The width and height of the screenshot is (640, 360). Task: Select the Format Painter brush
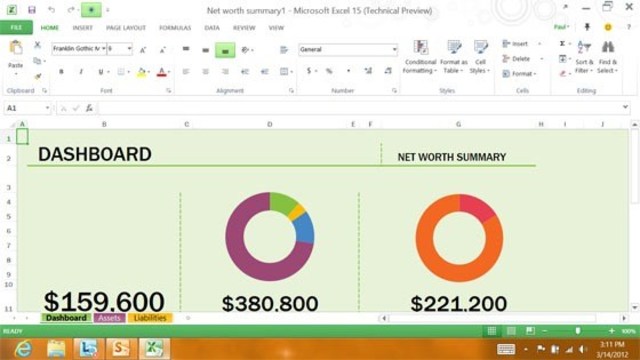(x=38, y=76)
